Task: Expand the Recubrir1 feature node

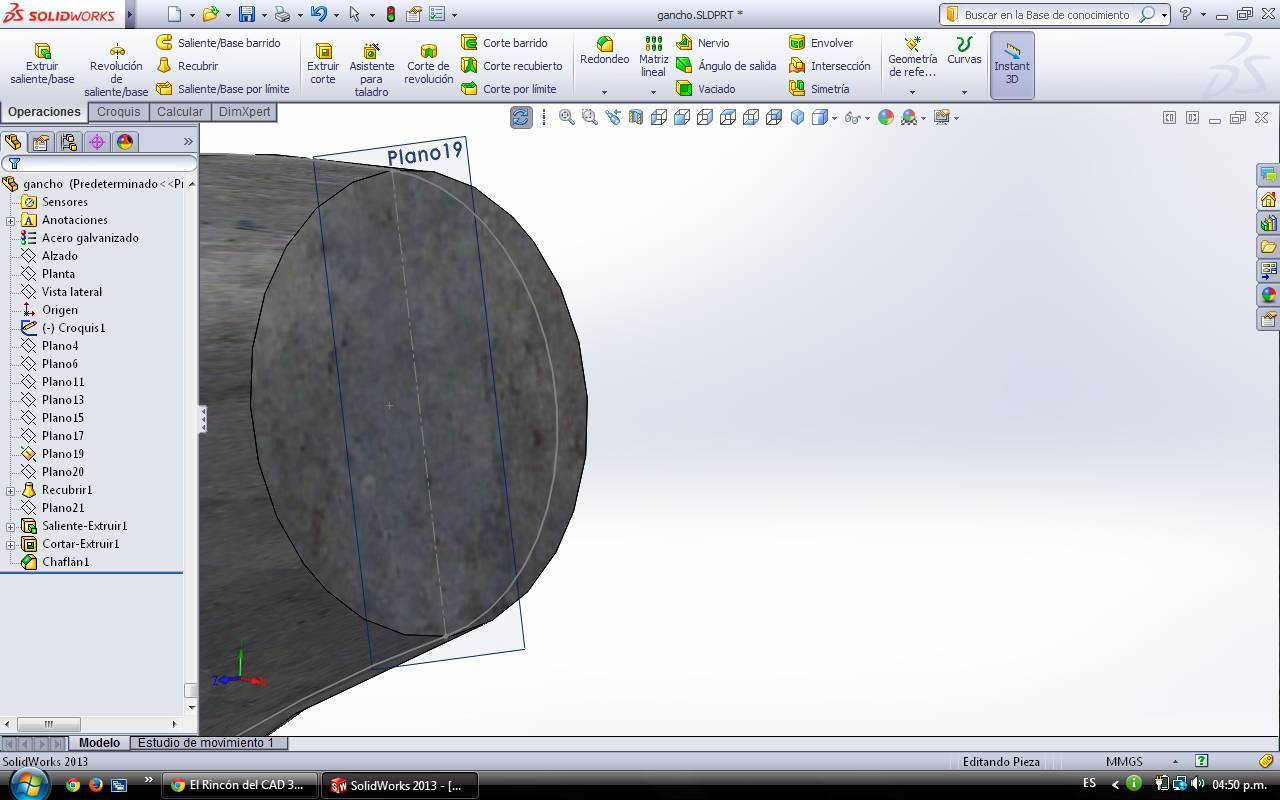Action: 11,490
